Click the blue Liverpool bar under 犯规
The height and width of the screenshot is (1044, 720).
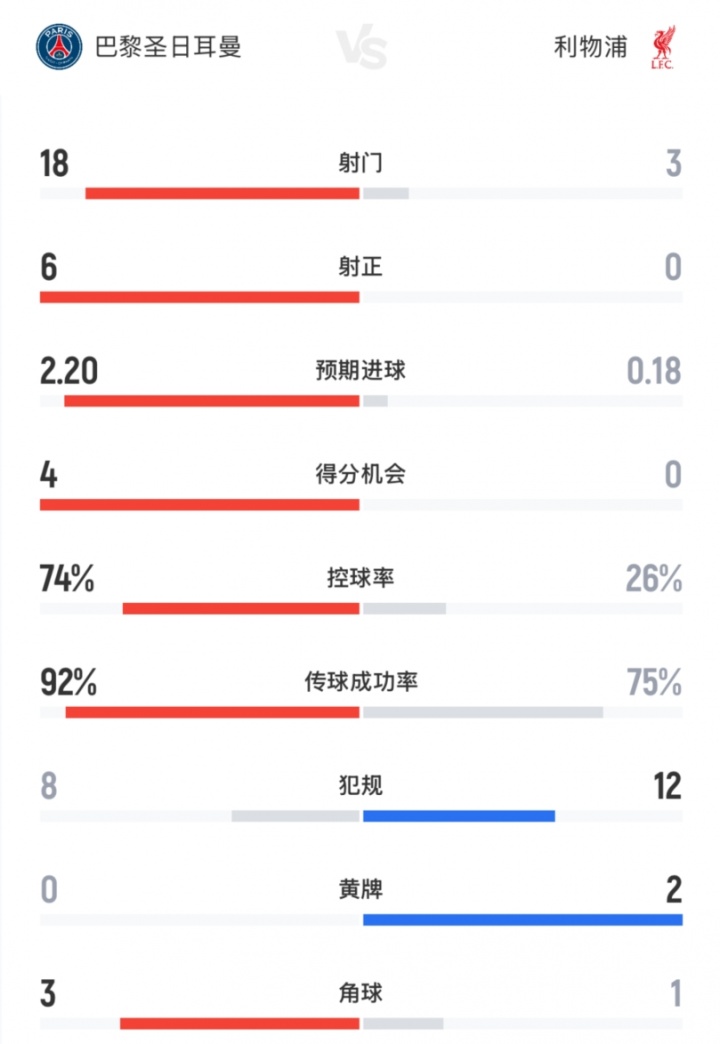[458, 816]
